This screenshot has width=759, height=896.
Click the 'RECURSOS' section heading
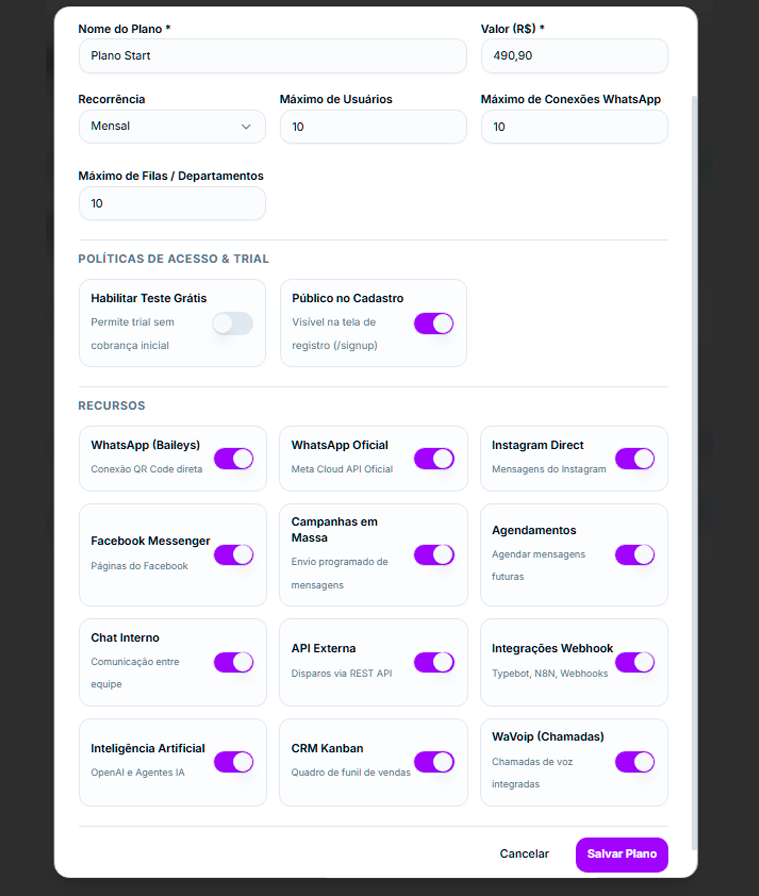pyautogui.click(x=112, y=406)
